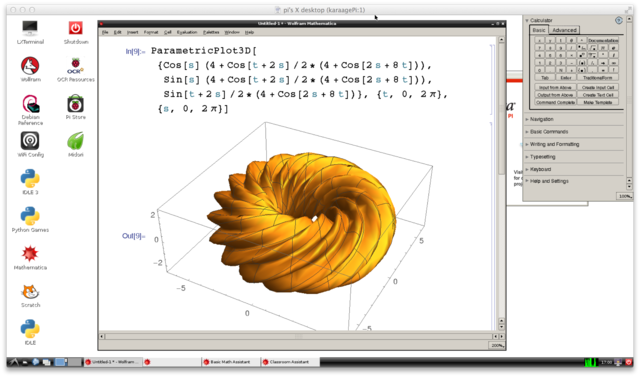Image resolution: width=640 pixels, height=377 pixels.
Task: Click the Shutdown desktop icon
Action: click(76, 32)
